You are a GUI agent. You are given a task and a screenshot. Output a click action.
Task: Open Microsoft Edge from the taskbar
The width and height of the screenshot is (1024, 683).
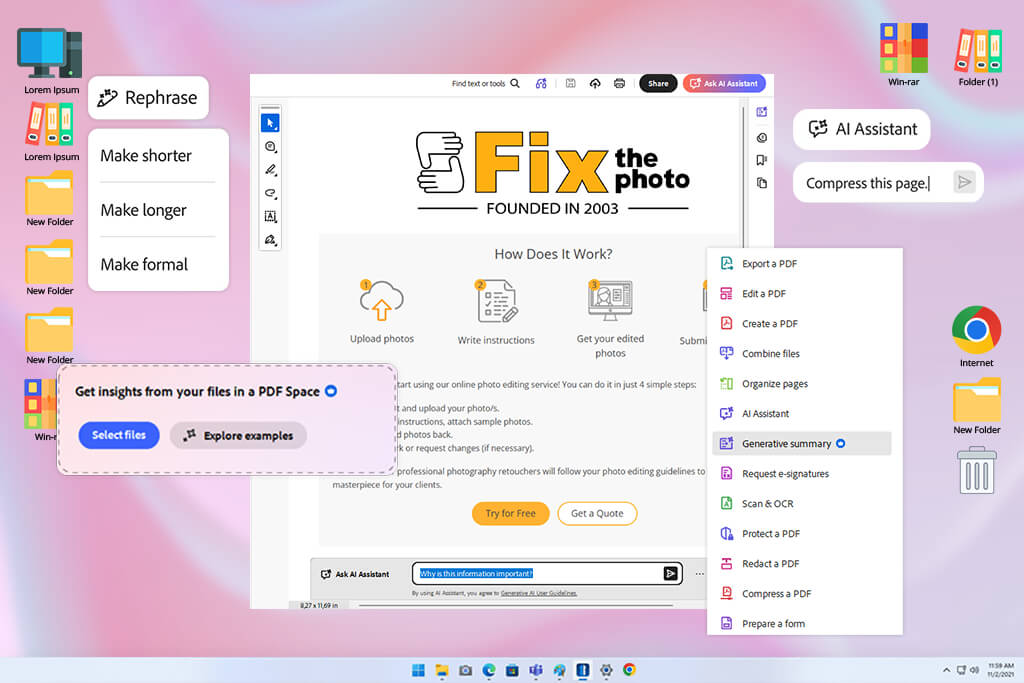point(488,670)
